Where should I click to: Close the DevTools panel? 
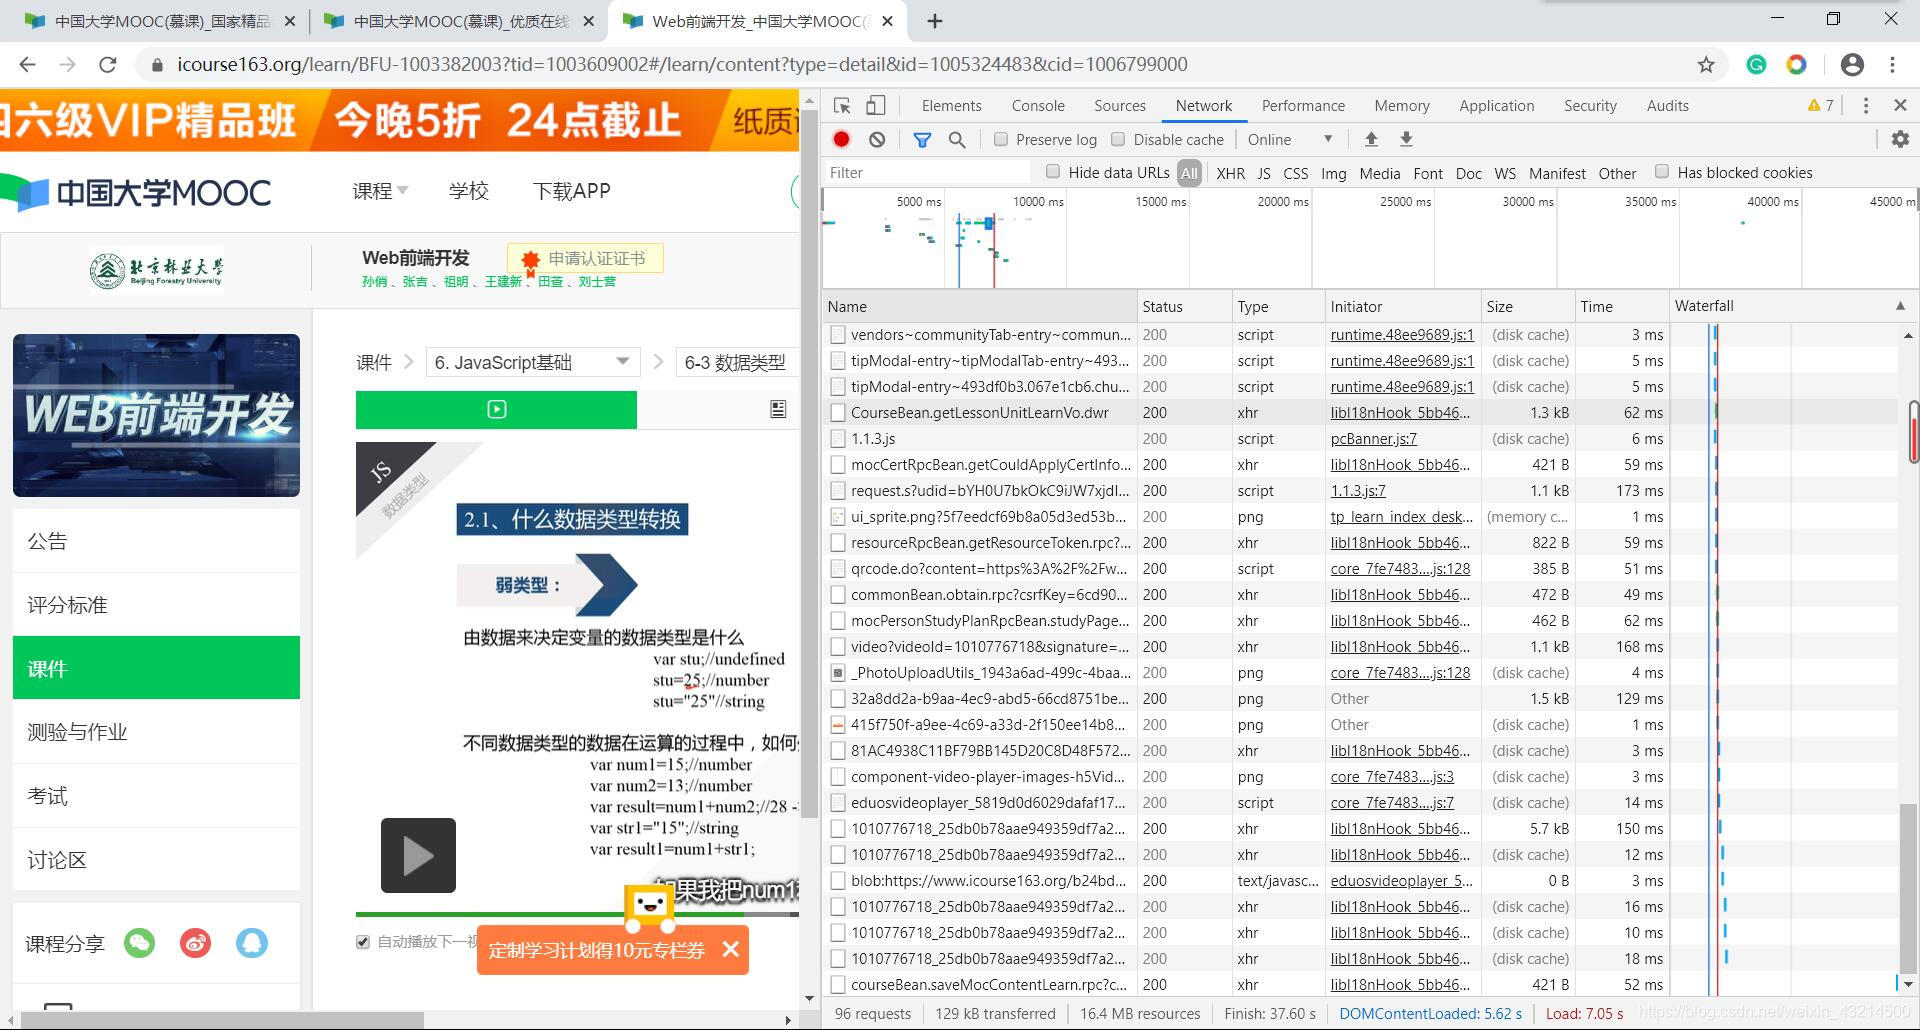click(x=1900, y=105)
